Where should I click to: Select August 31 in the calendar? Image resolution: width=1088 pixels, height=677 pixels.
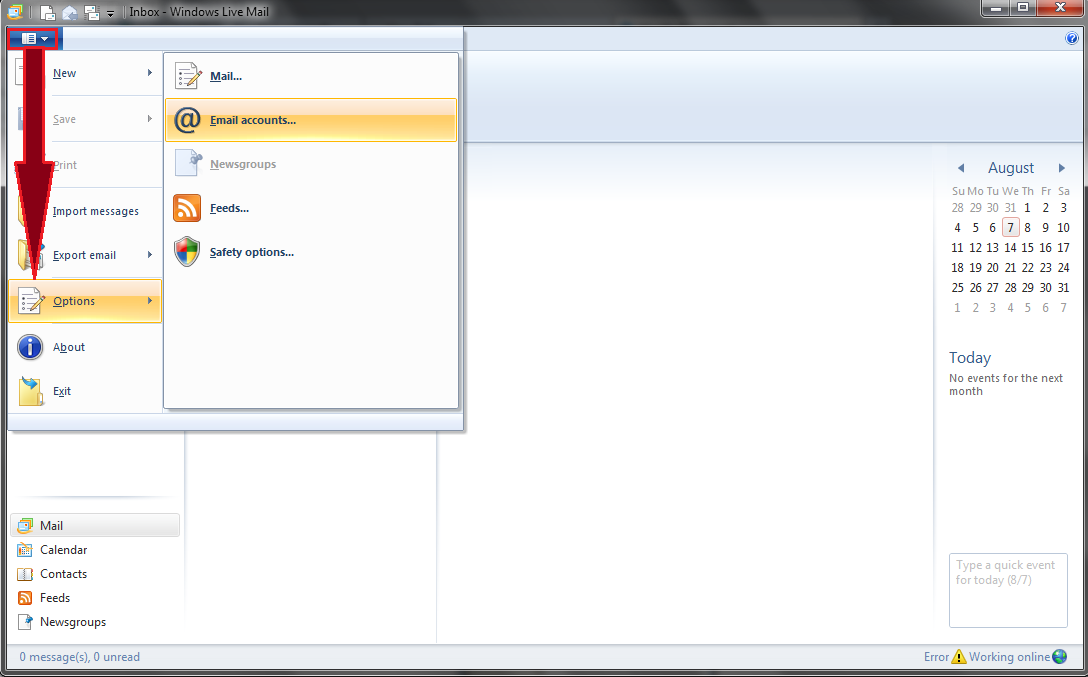(x=1063, y=287)
